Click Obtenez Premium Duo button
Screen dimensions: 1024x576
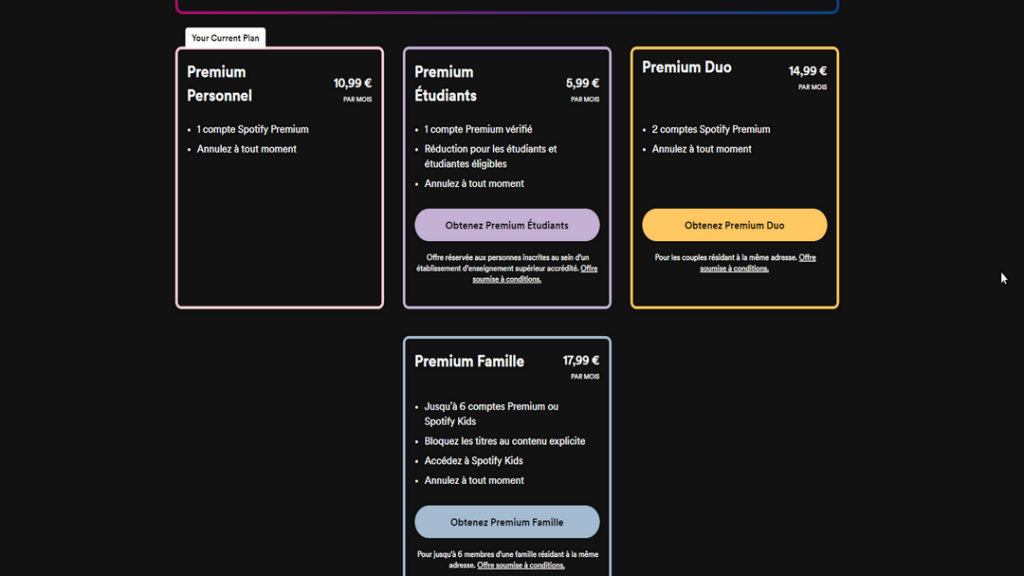734,225
